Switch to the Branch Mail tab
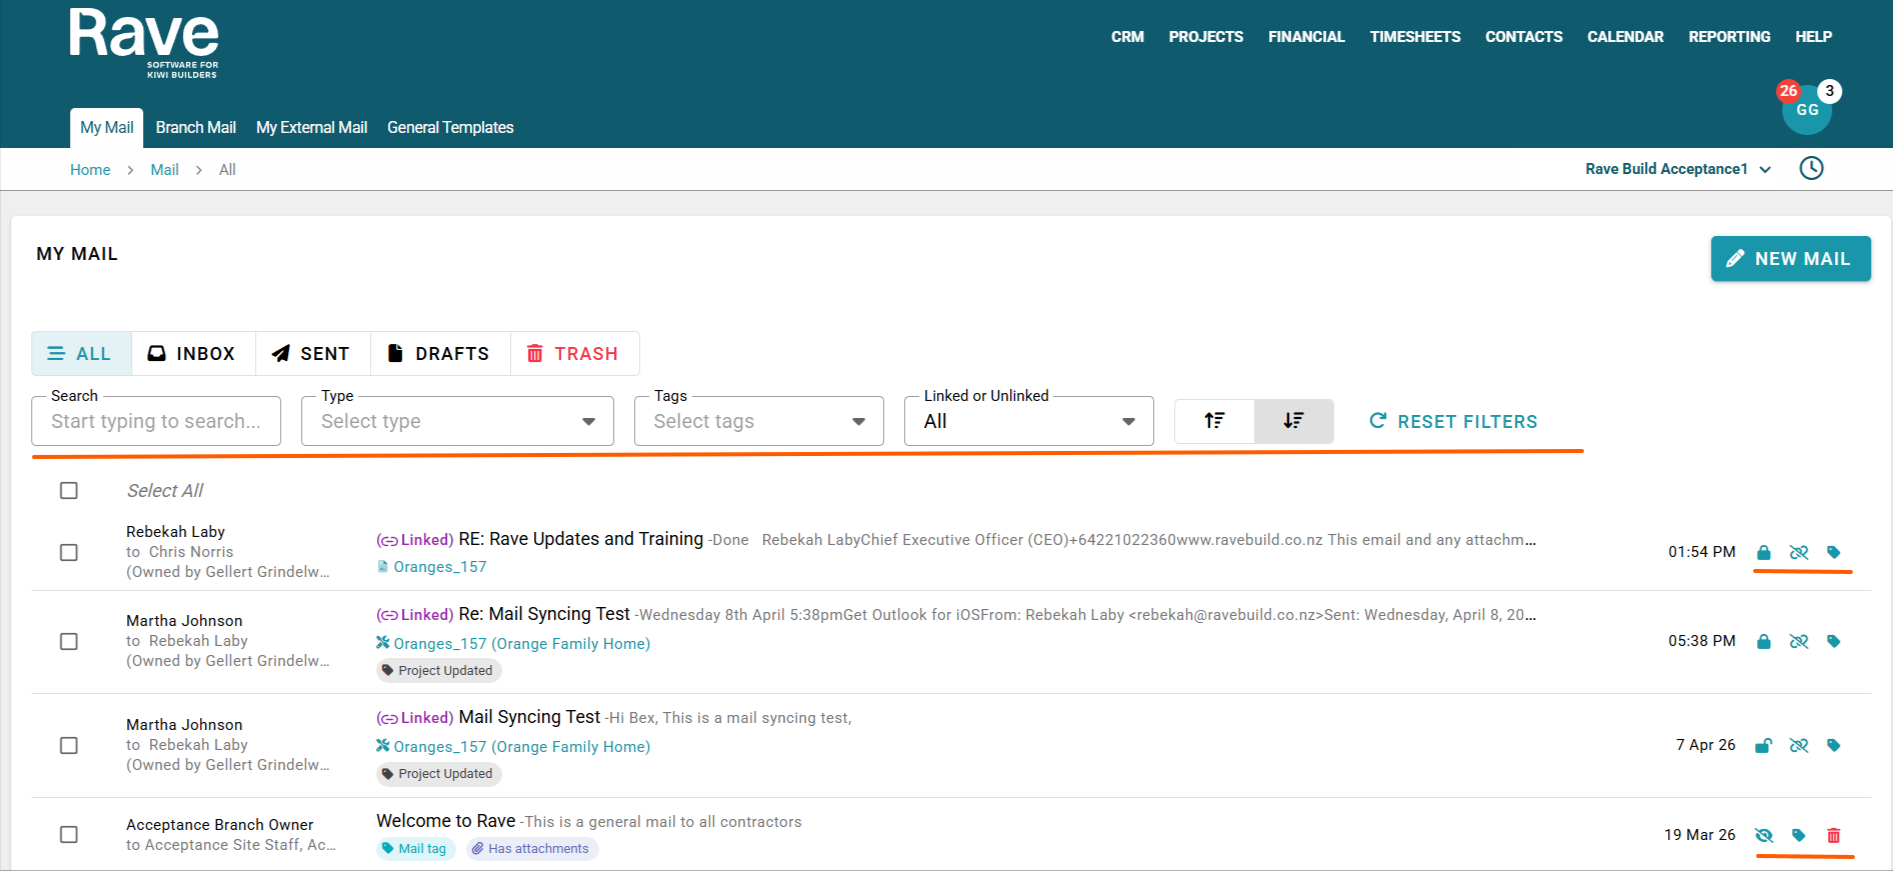This screenshot has height=871, width=1893. (x=196, y=127)
